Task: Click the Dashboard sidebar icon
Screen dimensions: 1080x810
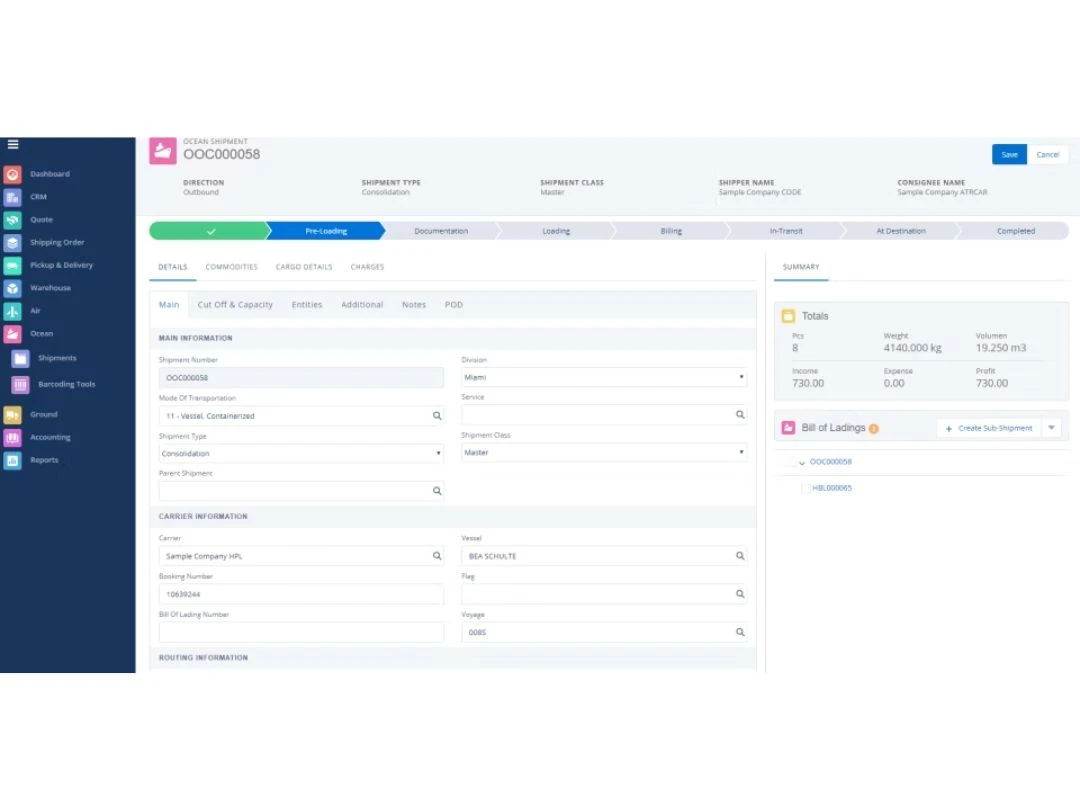Action: pos(12,174)
